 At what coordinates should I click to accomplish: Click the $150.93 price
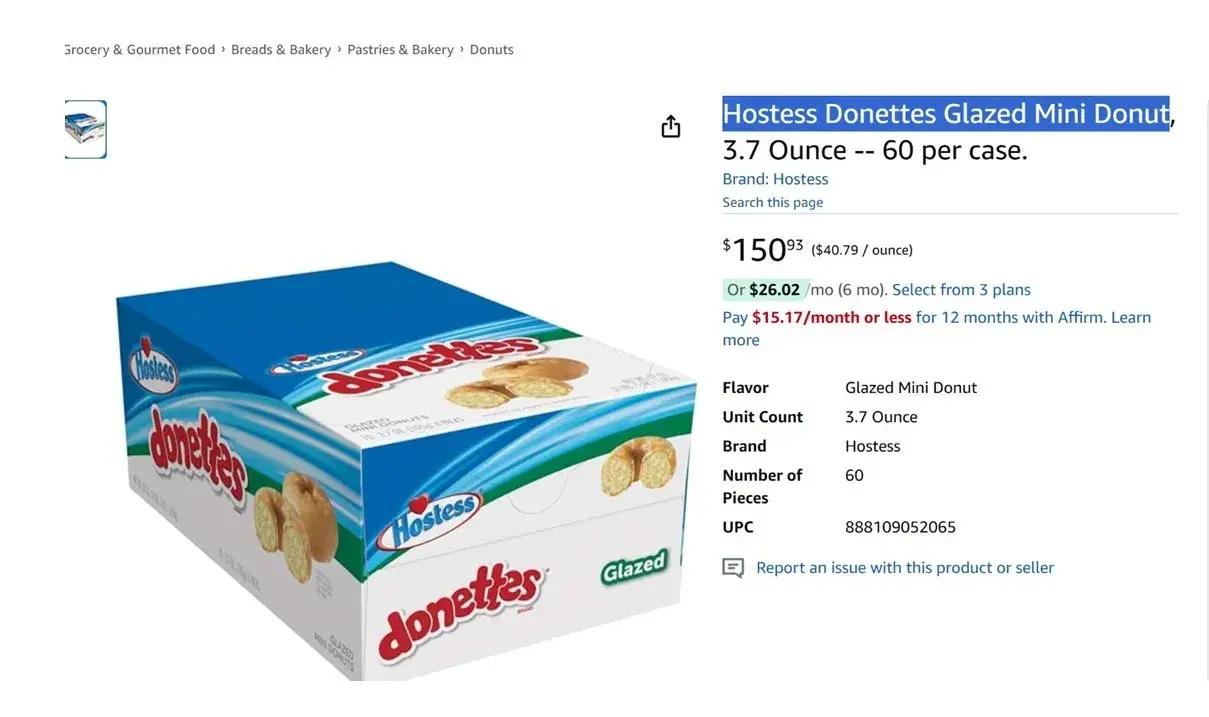pos(763,249)
